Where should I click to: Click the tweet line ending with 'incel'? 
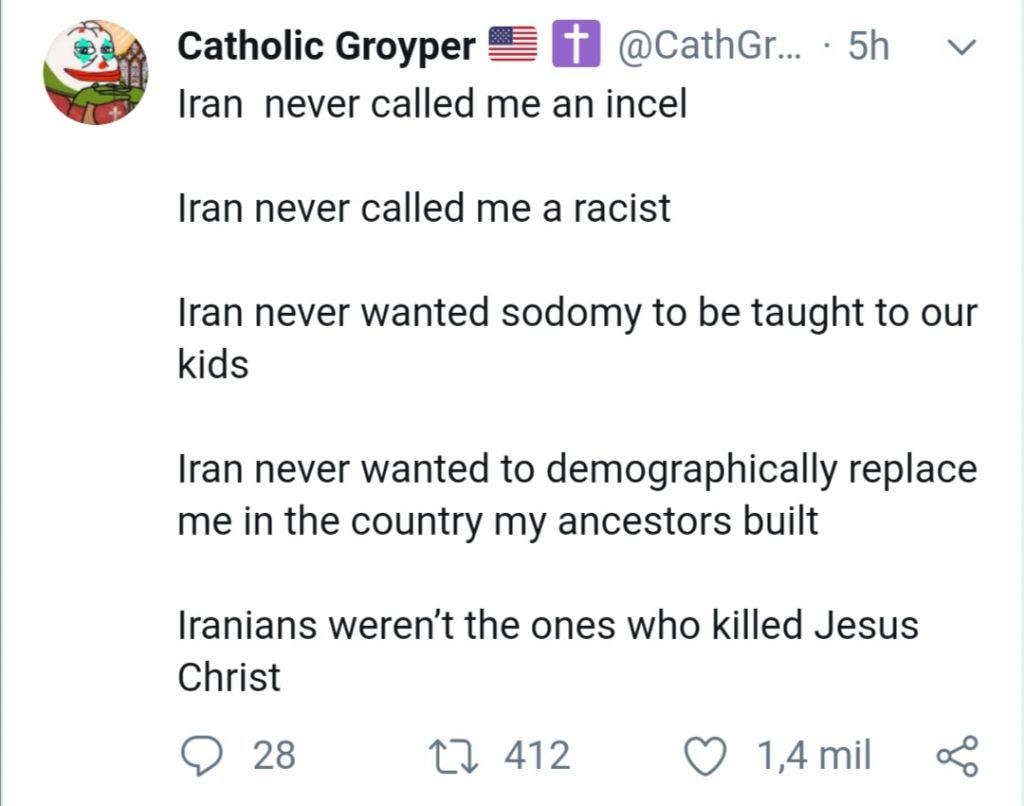tap(432, 104)
